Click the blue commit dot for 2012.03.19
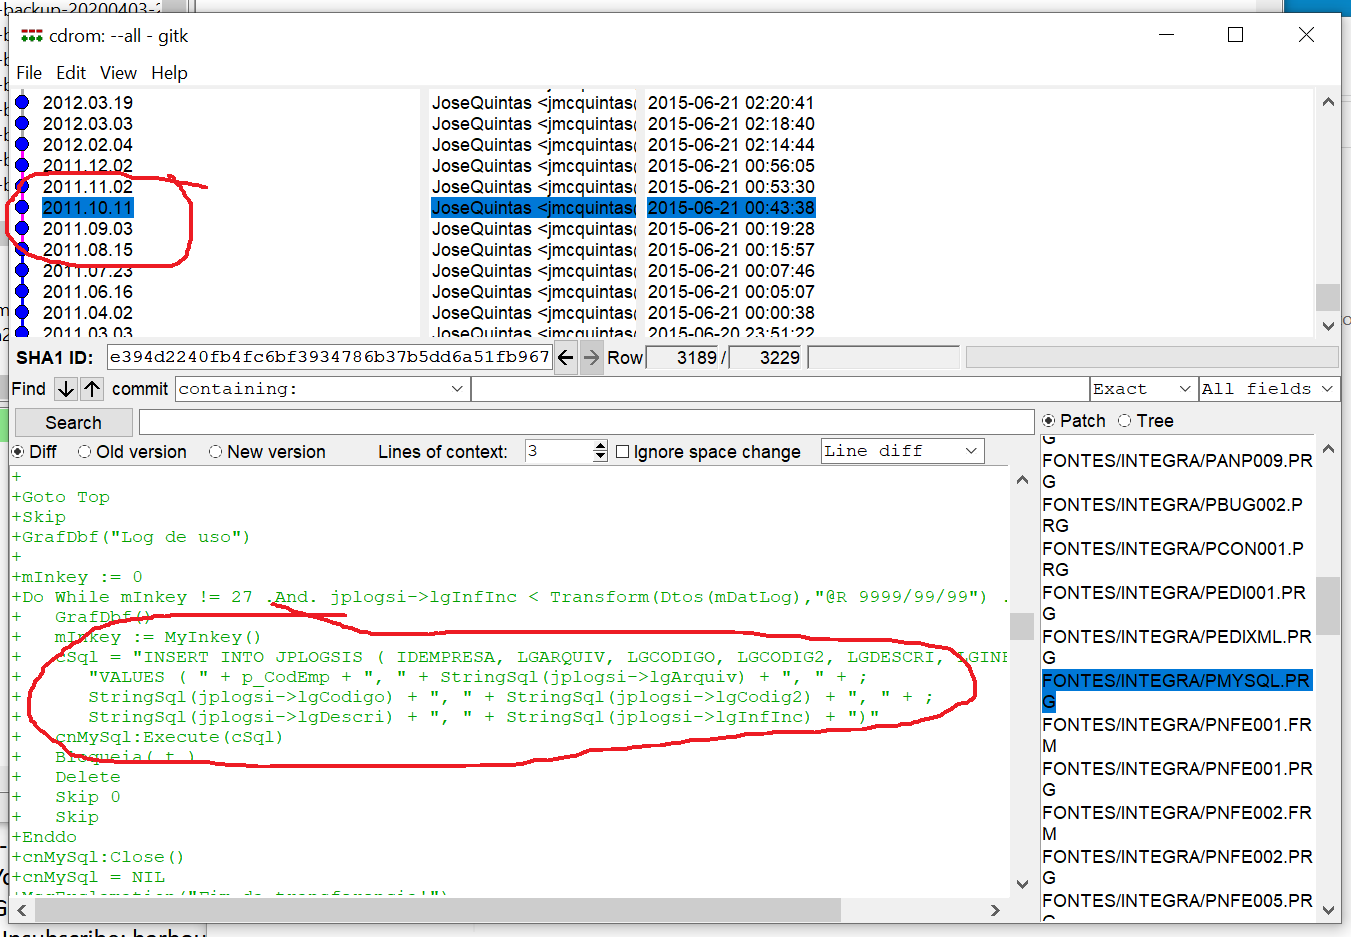Image resolution: width=1351 pixels, height=937 pixels. 22,103
